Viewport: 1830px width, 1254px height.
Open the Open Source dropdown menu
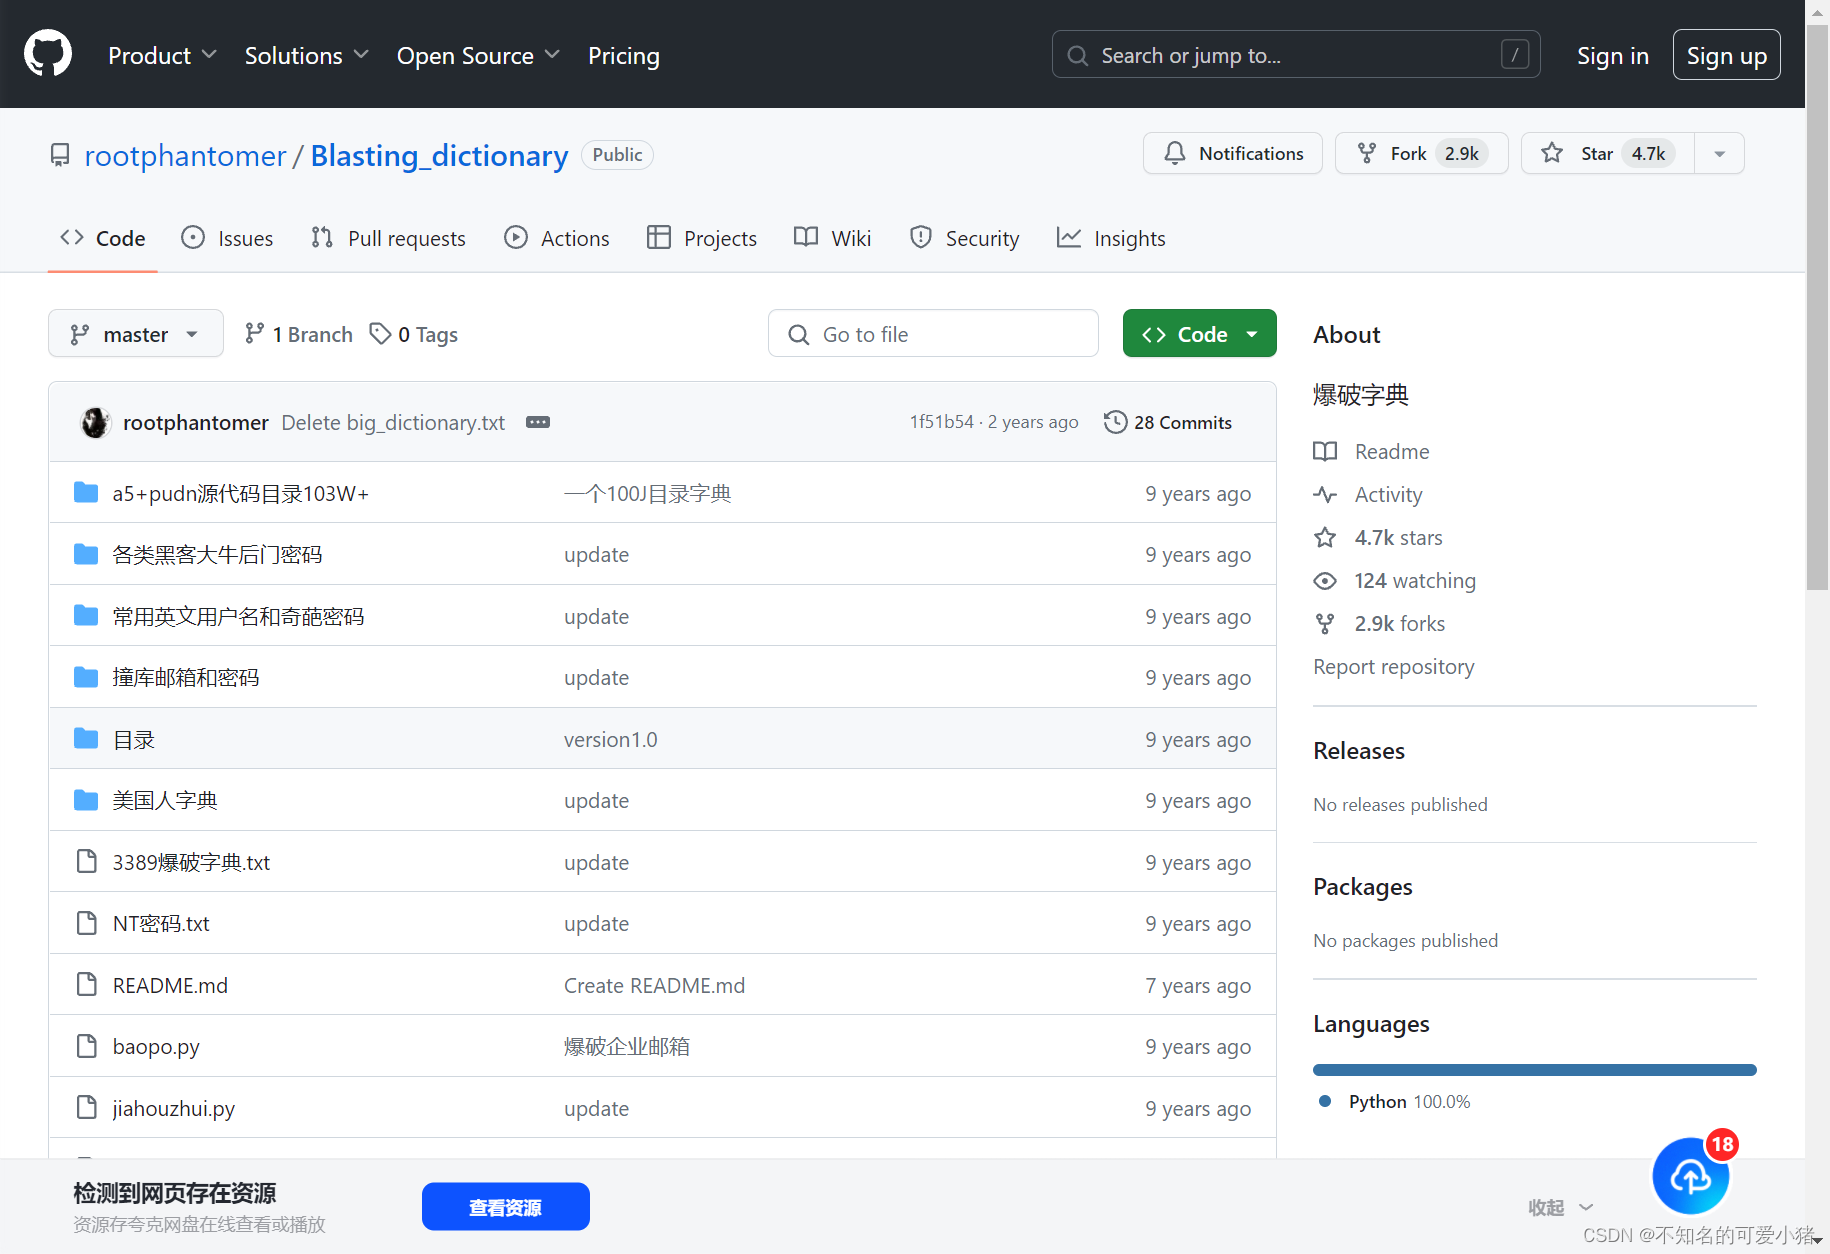[478, 55]
